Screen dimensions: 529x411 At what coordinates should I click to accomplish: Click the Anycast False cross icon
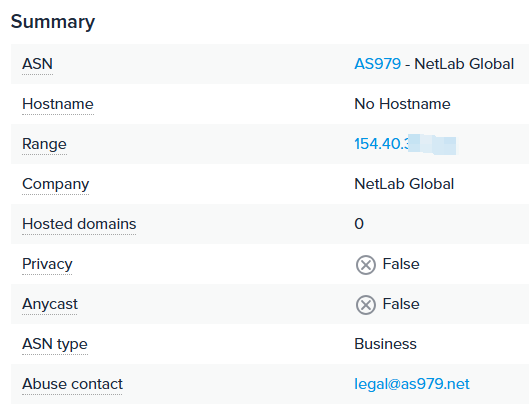(x=366, y=305)
